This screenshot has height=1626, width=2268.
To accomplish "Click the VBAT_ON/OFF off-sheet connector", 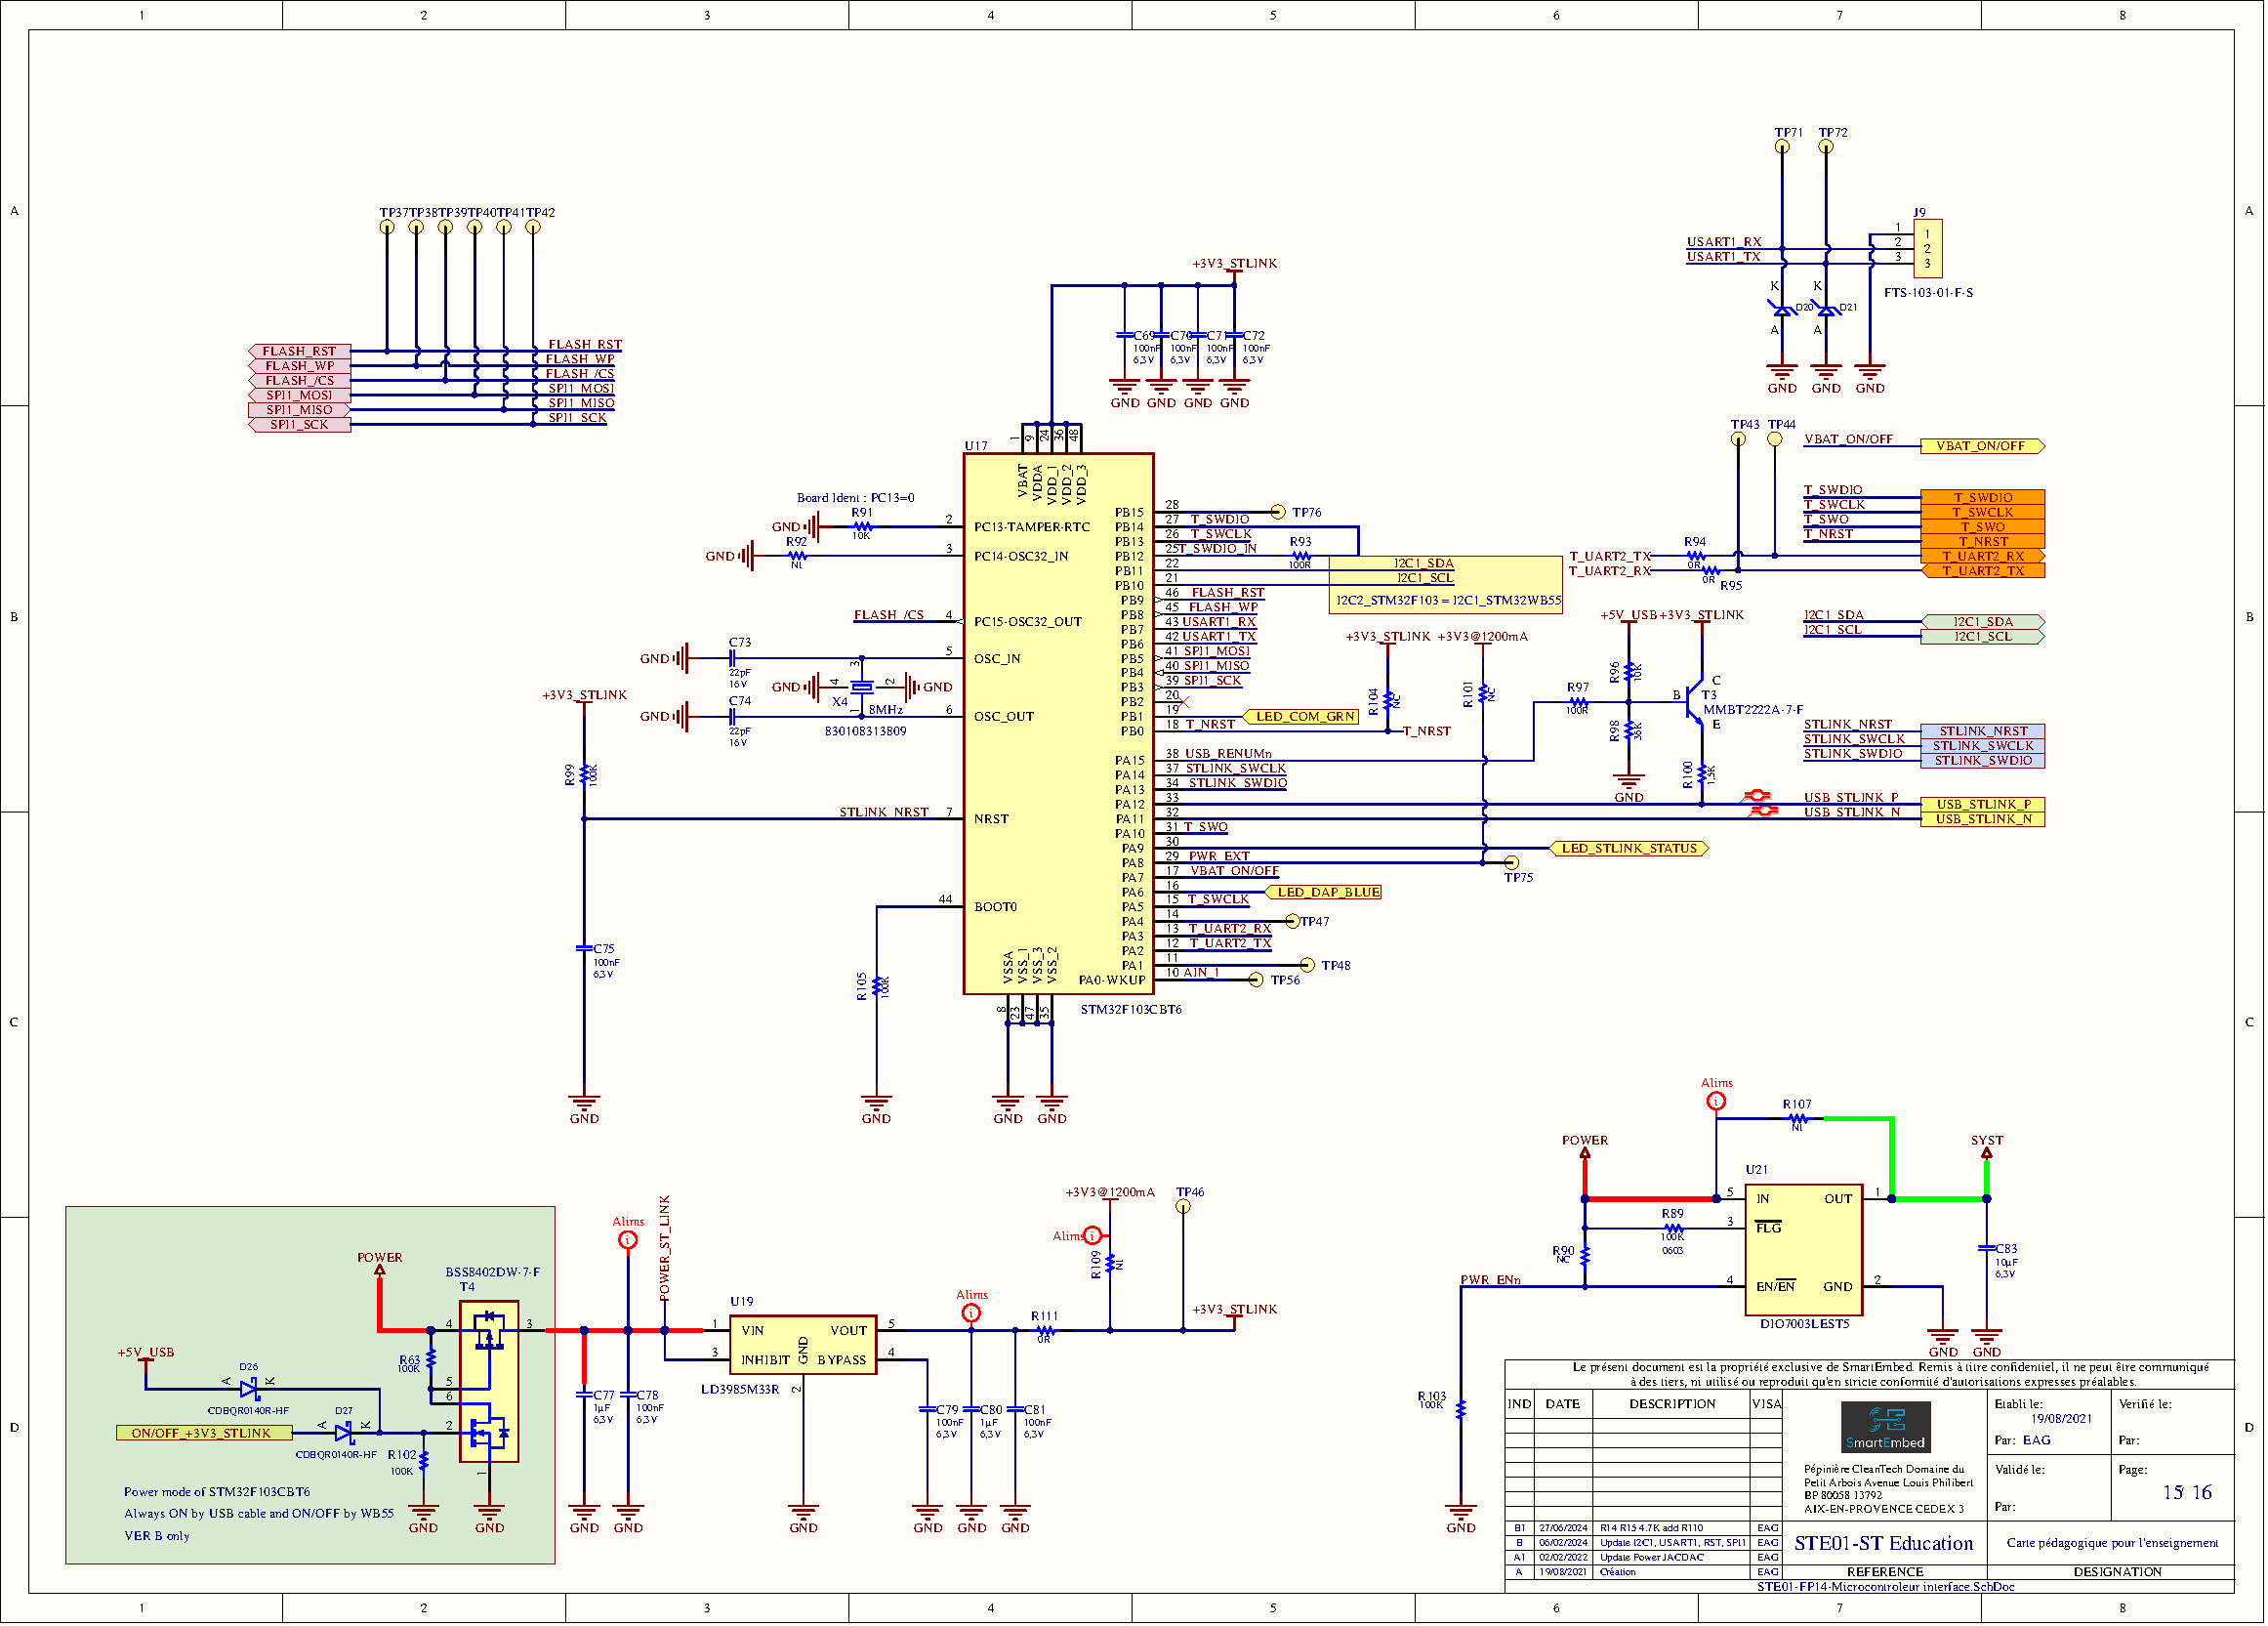I will point(1982,446).
